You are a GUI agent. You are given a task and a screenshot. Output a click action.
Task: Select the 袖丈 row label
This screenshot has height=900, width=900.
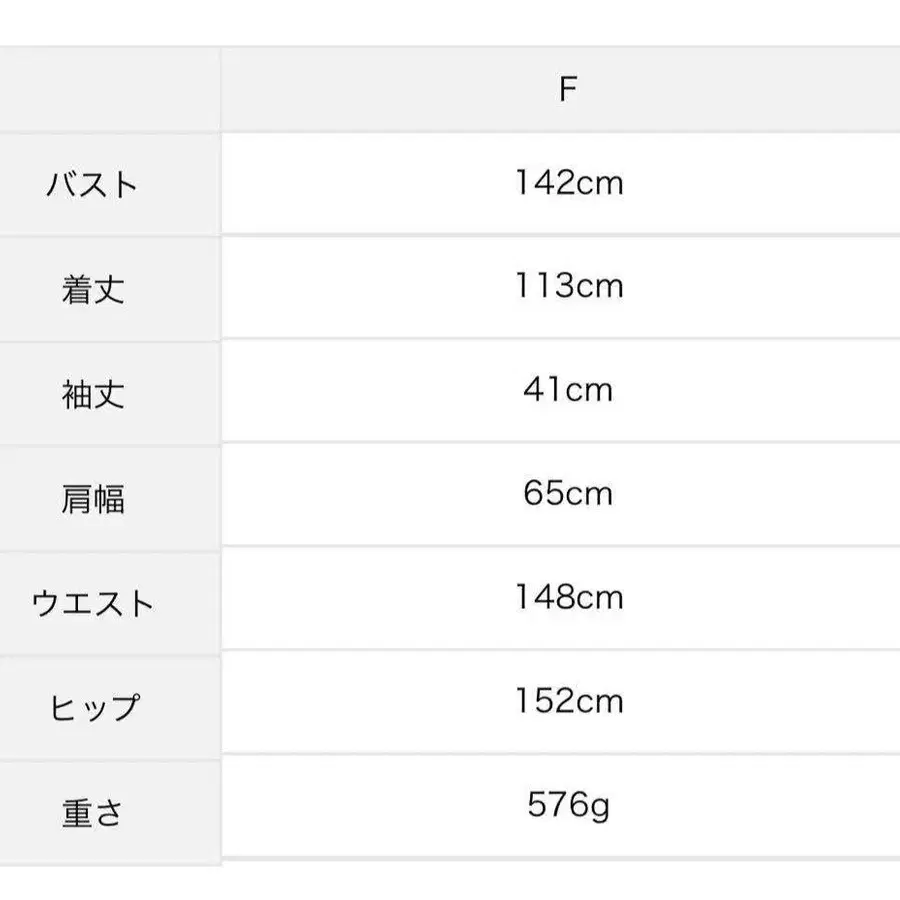pos(93,394)
